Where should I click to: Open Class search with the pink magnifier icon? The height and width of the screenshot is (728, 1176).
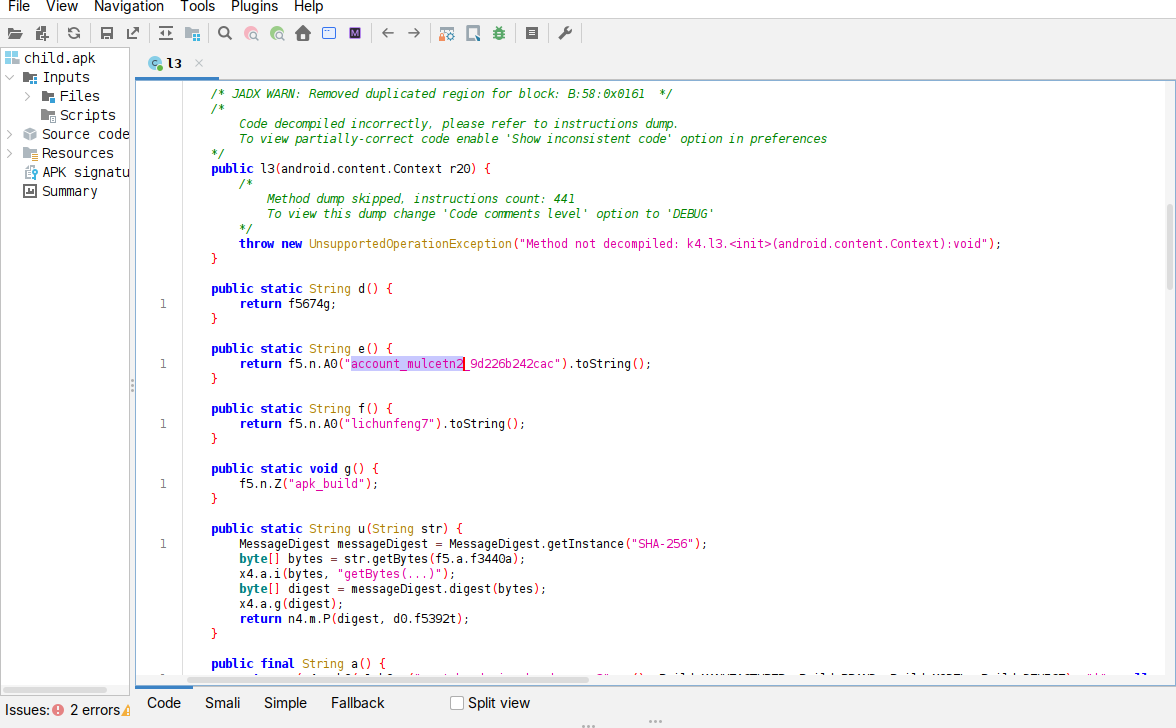tap(251, 33)
